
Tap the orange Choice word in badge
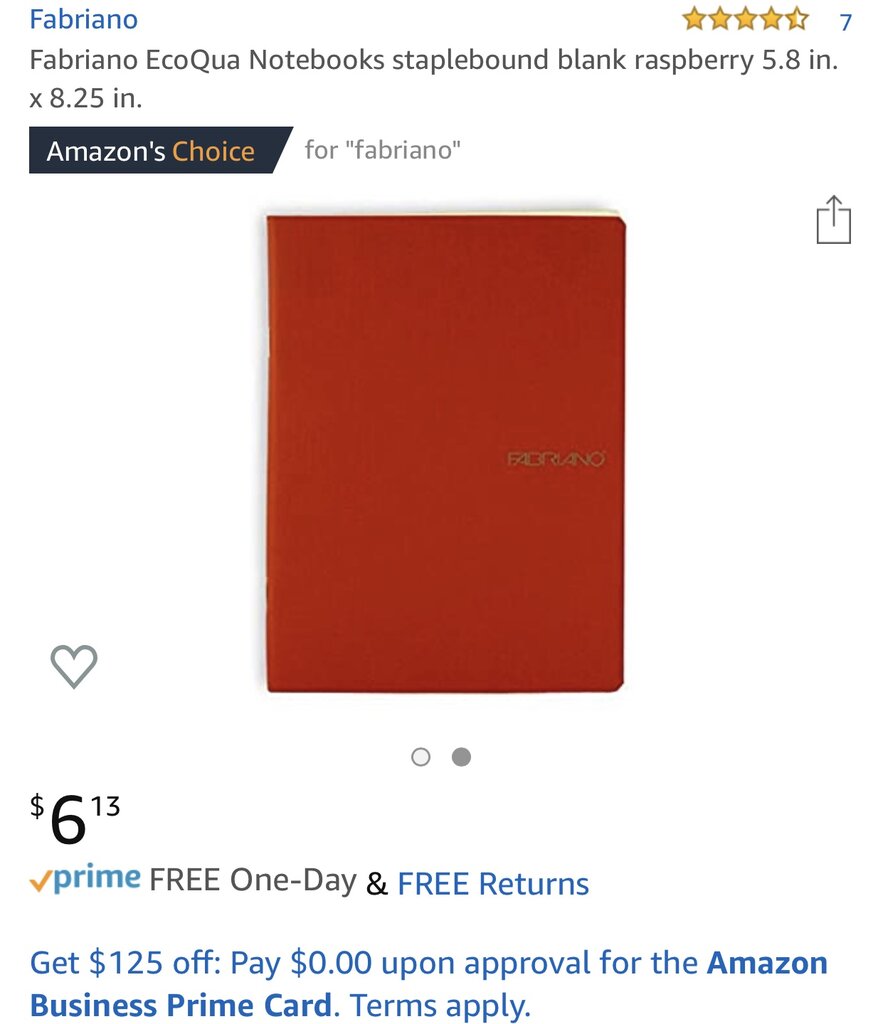pyautogui.click(x=213, y=152)
